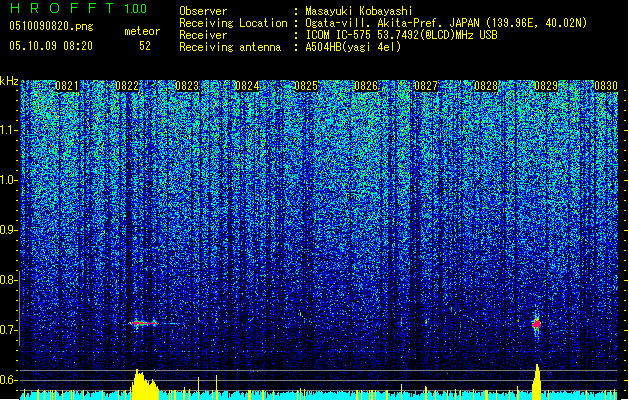Click the 1.0 frequency axis label
This screenshot has width=629, height=400.
click(x=8, y=180)
